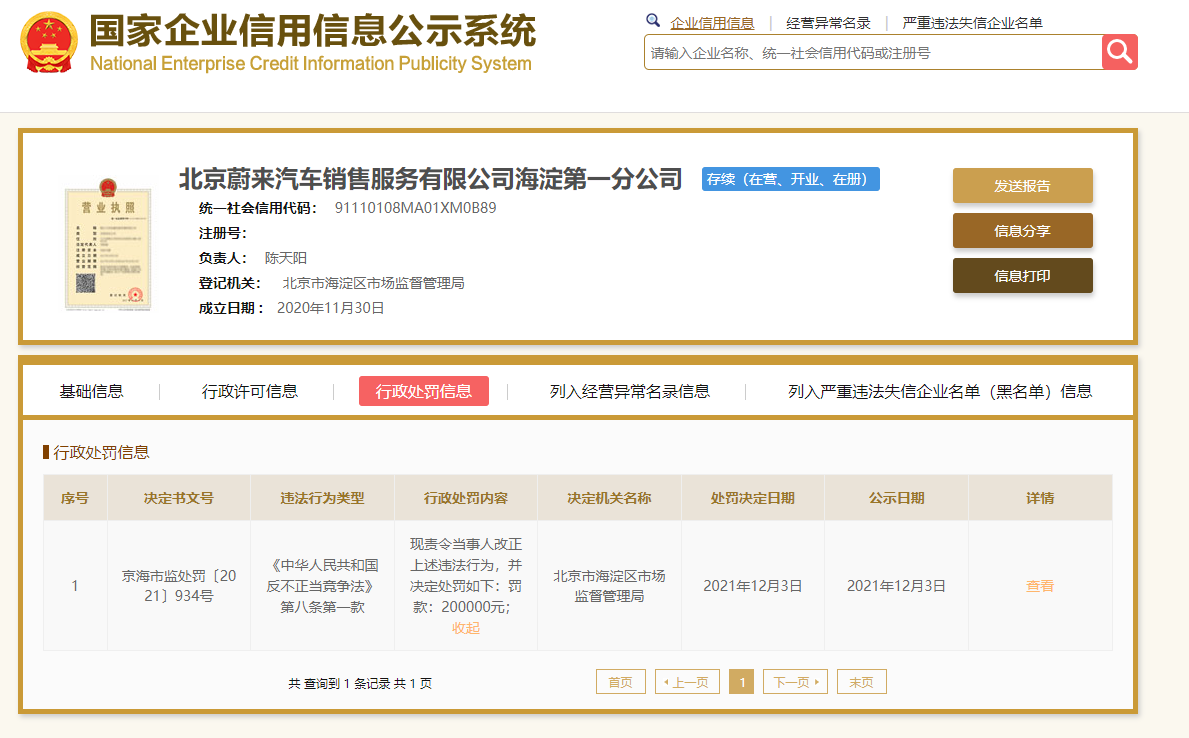Open penalty details via 查看 link
The image size is (1189, 738).
pos(1040,586)
